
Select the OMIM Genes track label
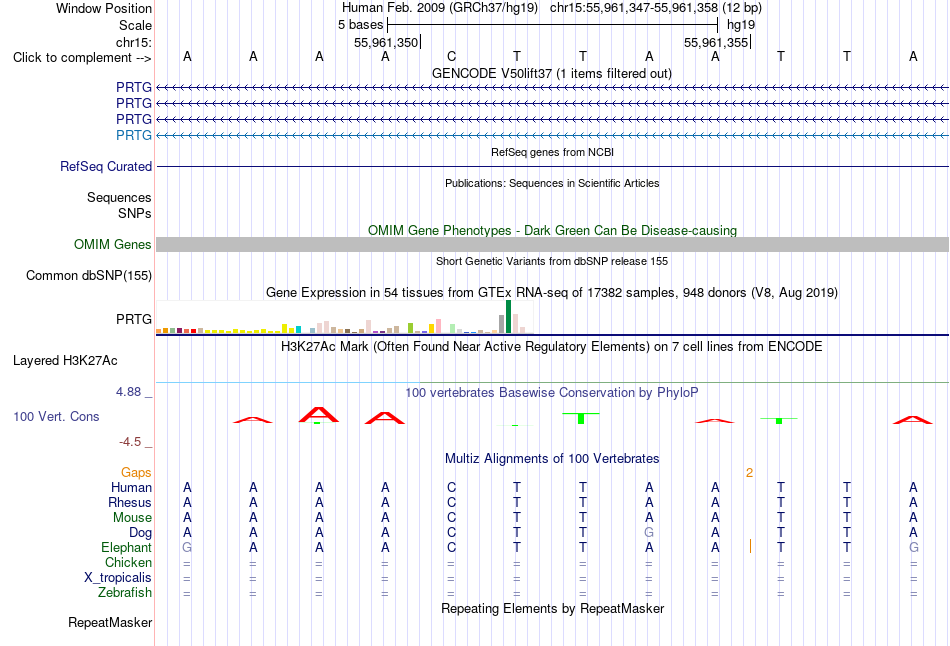(112, 245)
